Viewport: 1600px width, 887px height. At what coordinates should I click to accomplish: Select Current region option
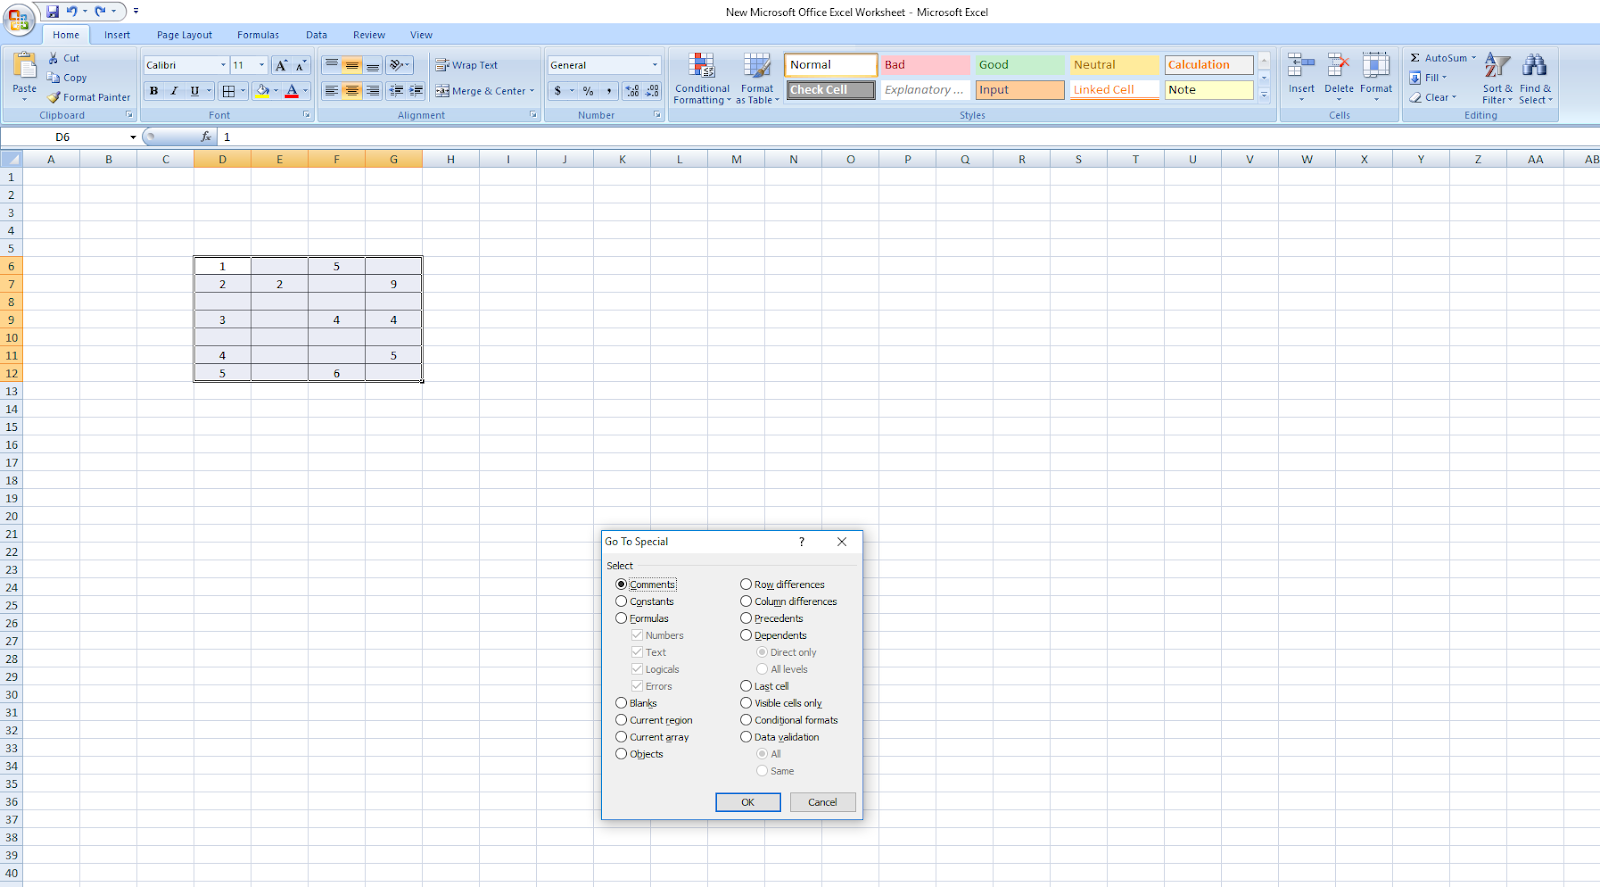(x=621, y=720)
